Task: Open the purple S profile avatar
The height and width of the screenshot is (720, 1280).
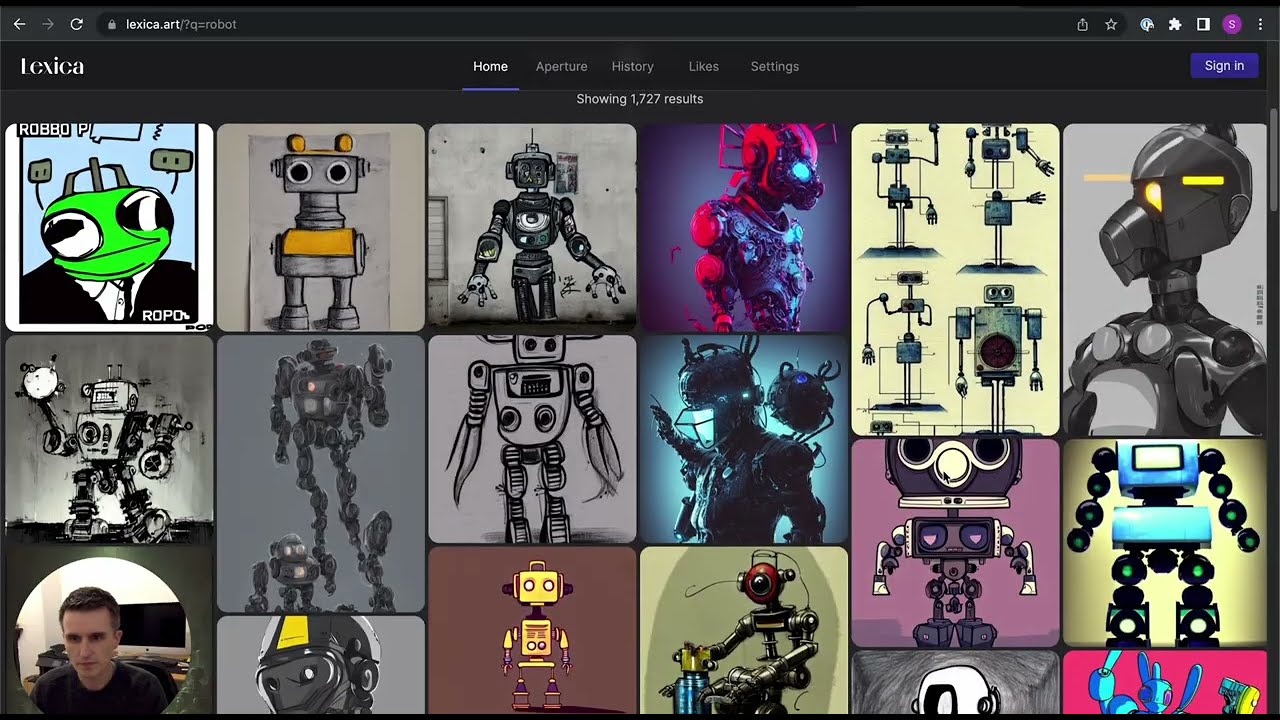Action: point(1231,24)
